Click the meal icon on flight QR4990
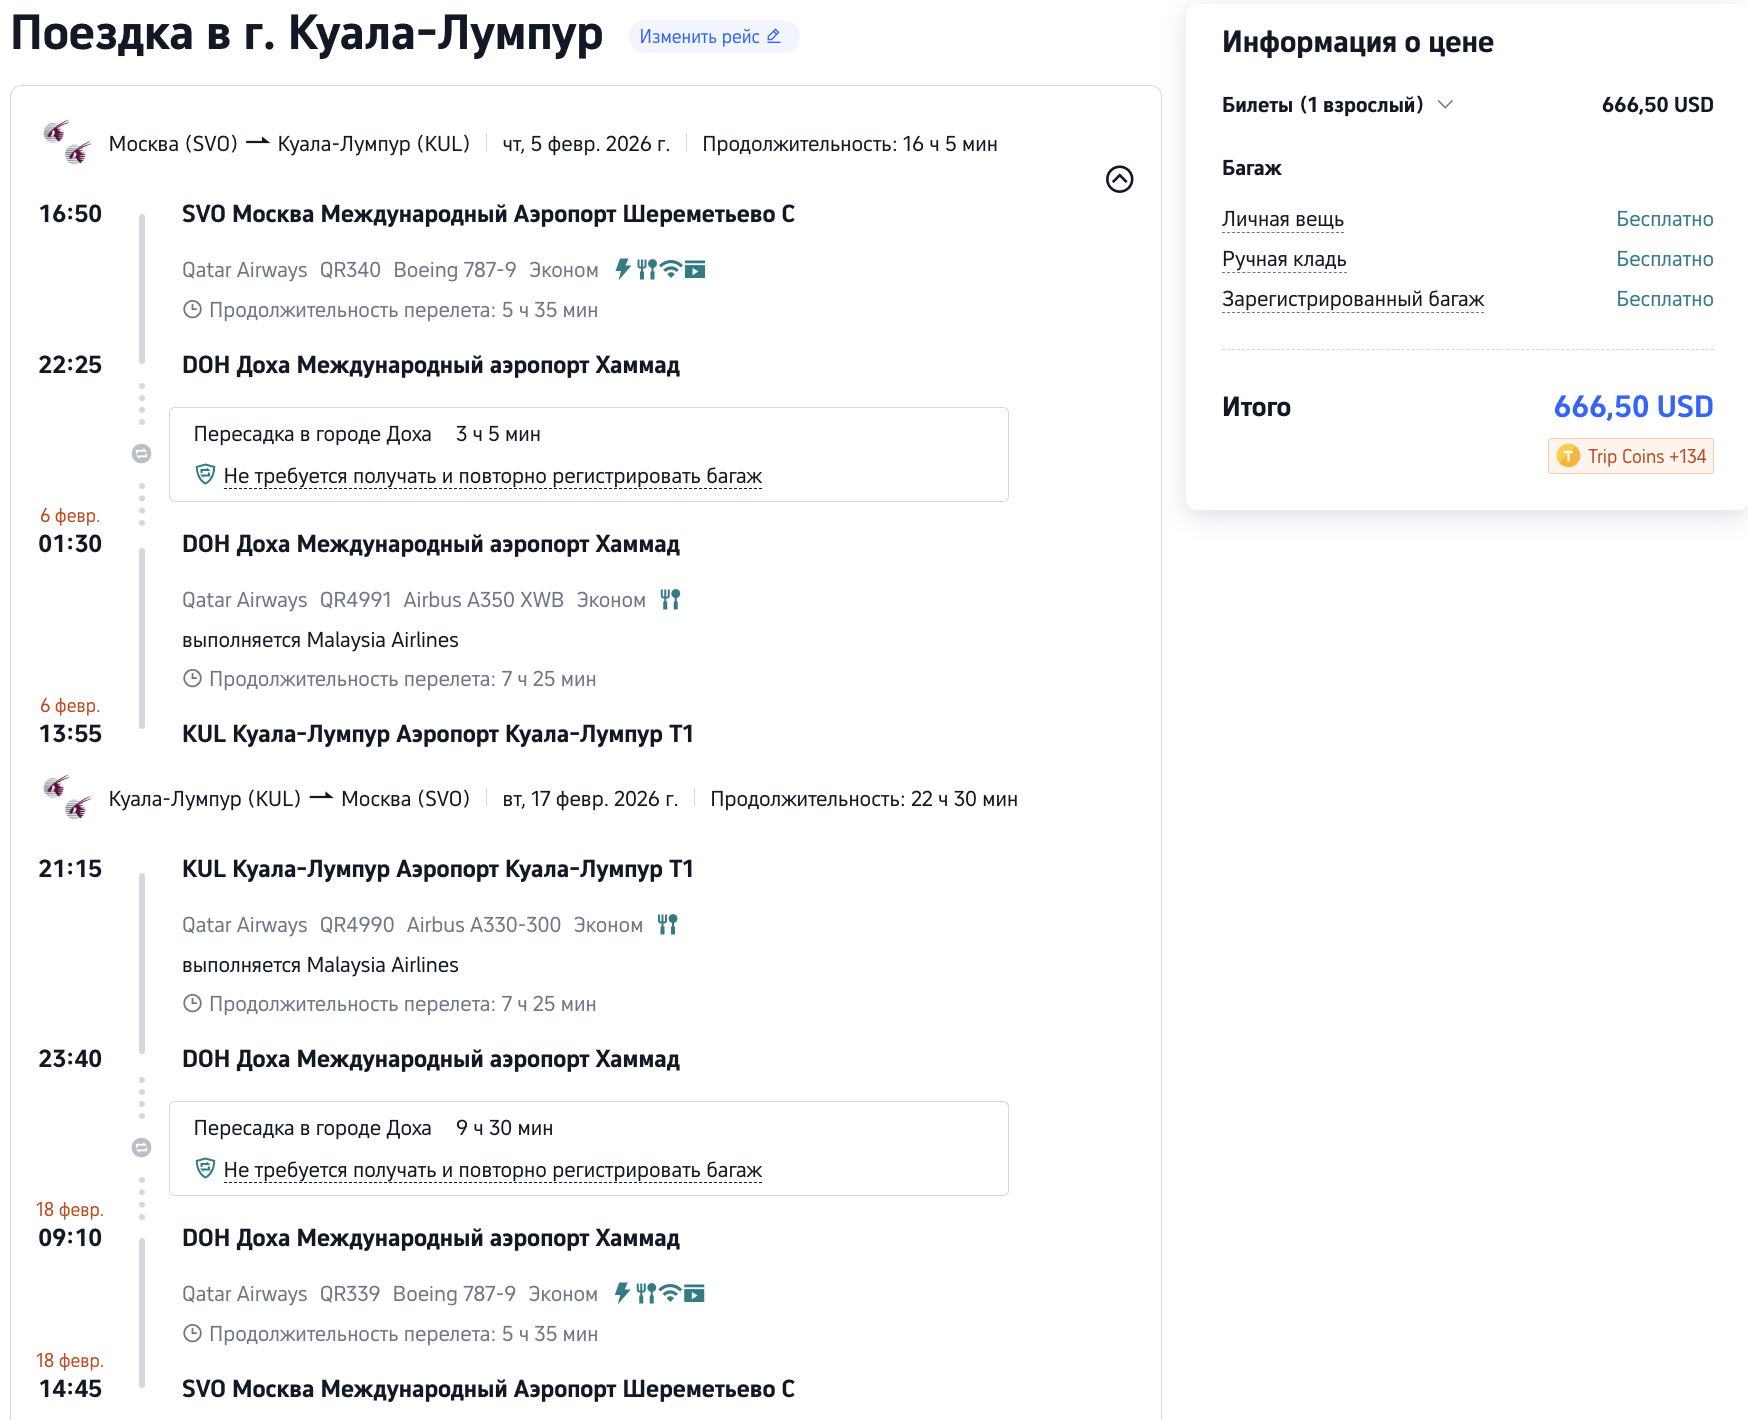Screen dimensions: 1748x1420 pos(668,924)
